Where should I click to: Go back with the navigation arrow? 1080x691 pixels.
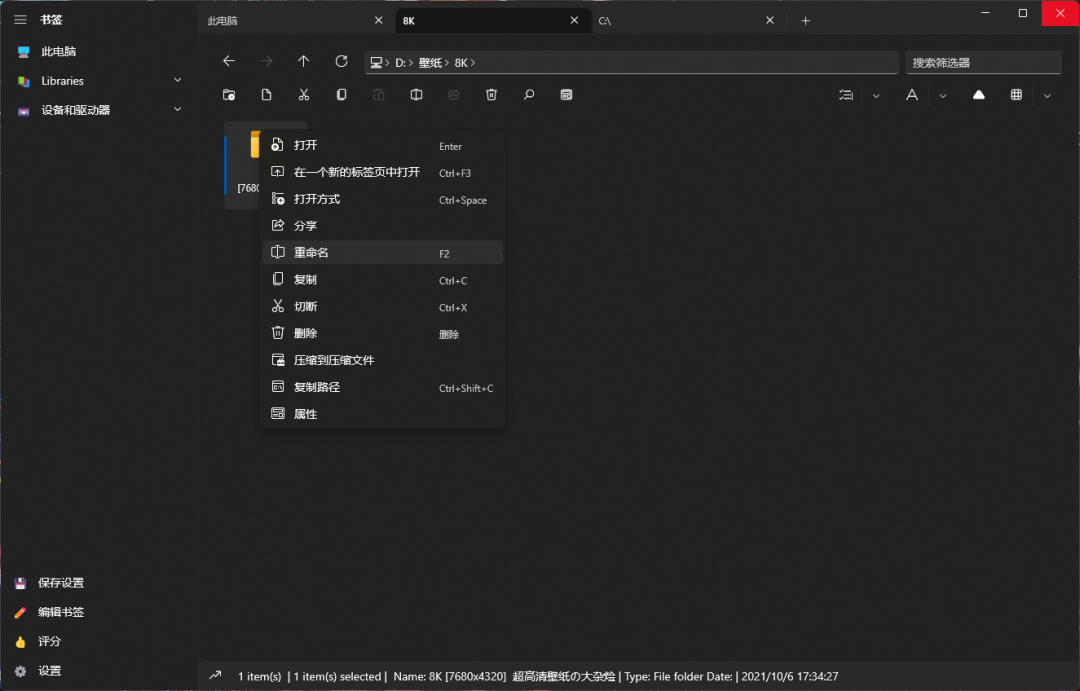(x=229, y=61)
